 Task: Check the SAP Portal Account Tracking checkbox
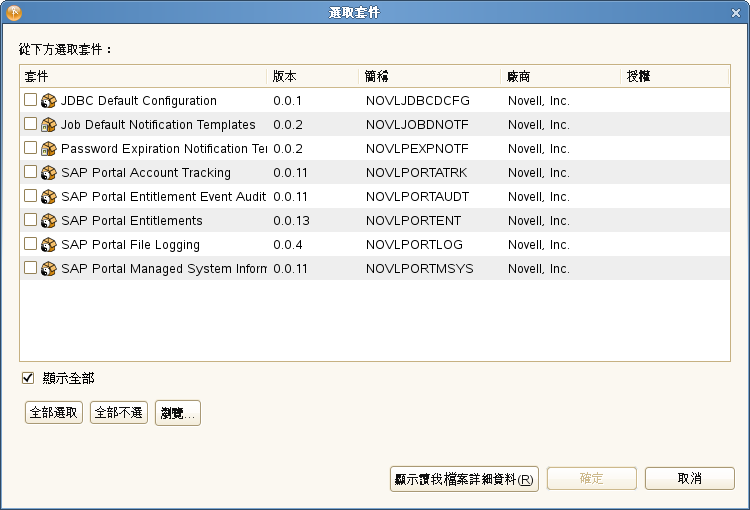[30, 171]
